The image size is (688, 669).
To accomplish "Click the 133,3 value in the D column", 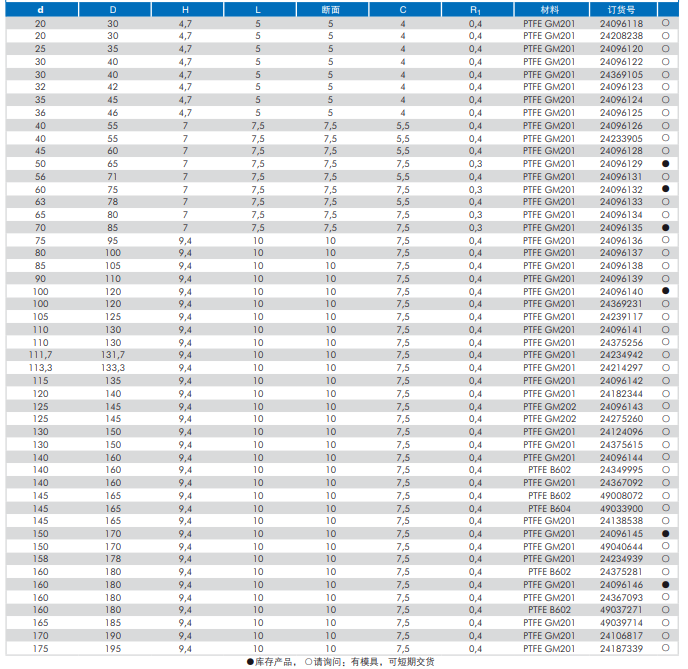I will [x=113, y=368].
